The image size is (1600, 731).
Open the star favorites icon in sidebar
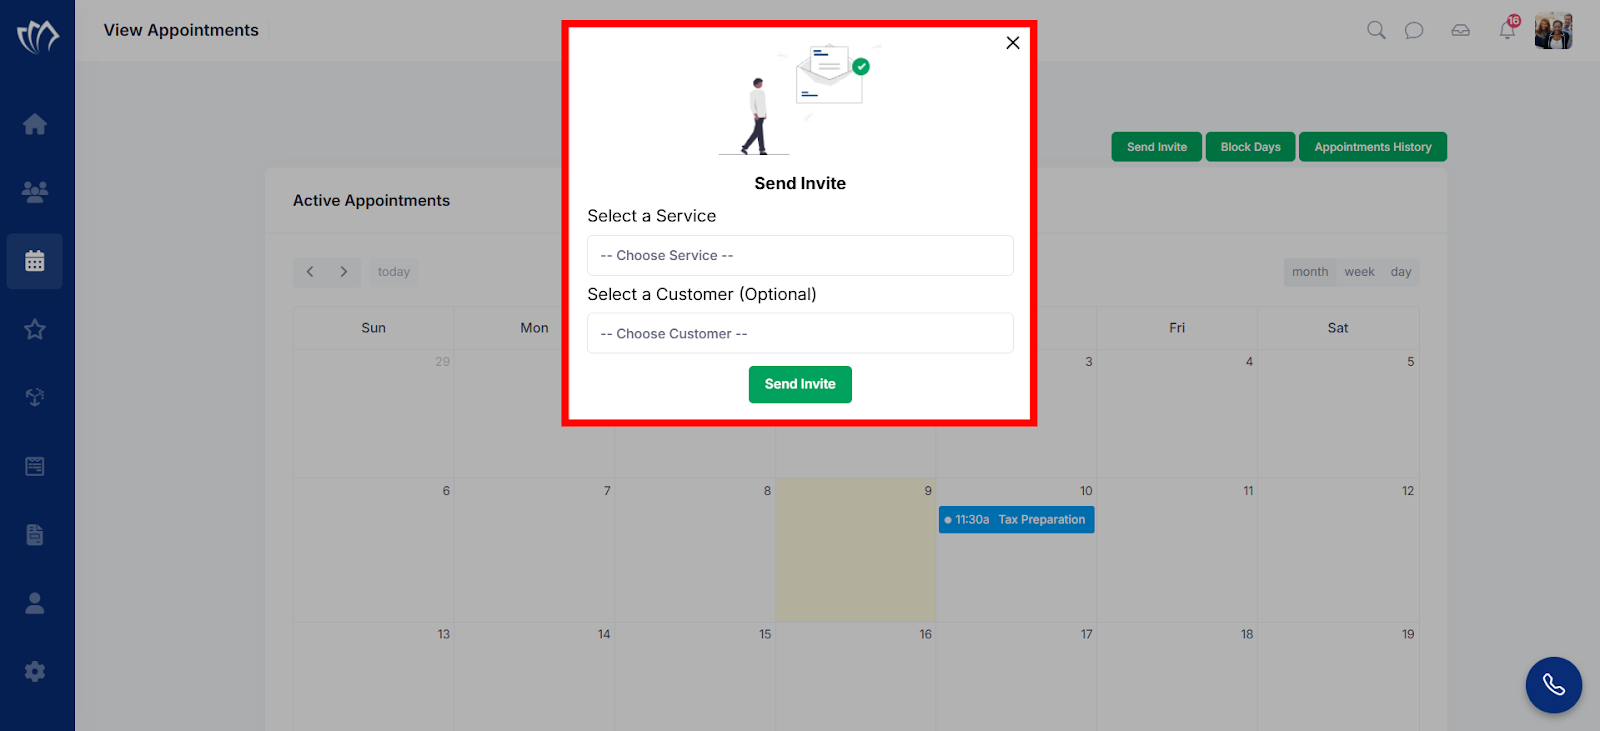pyautogui.click(x=35, y=329)
